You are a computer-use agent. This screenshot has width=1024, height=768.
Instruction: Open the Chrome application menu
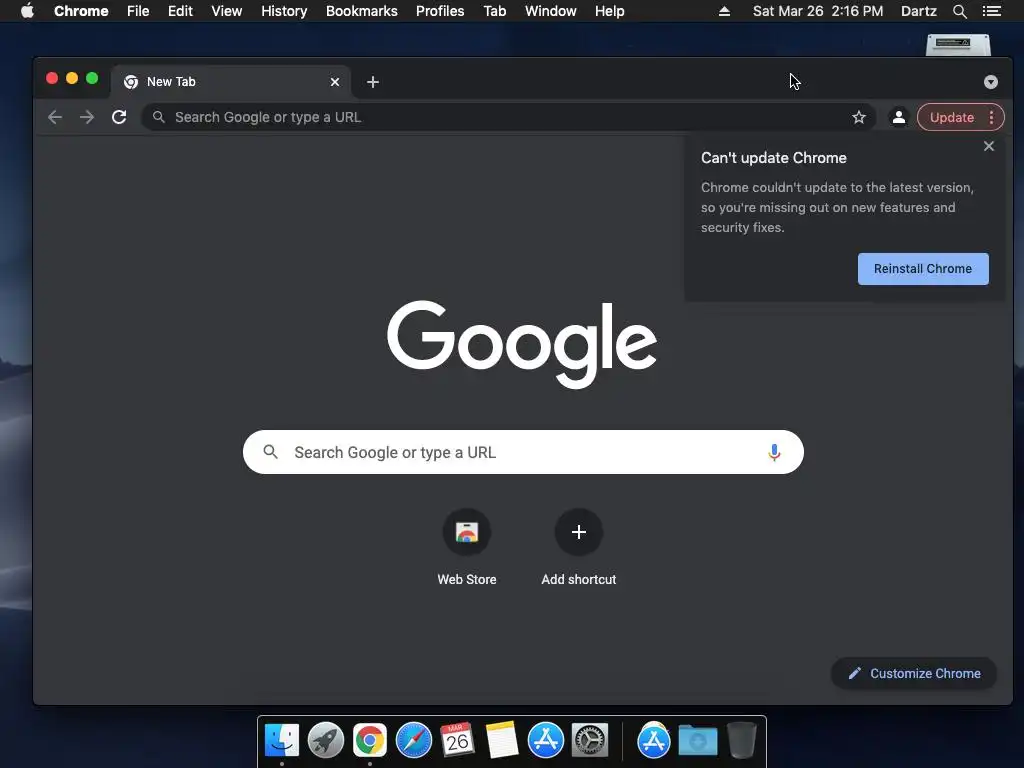tap(81, 11)
